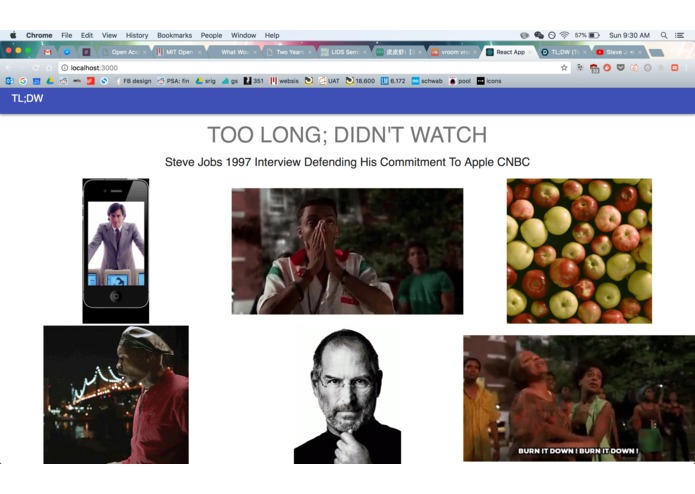Viewport: 695px width, 494px height.
Task: Switch to the Steve J YouTube tab
Action: (620, 52)
